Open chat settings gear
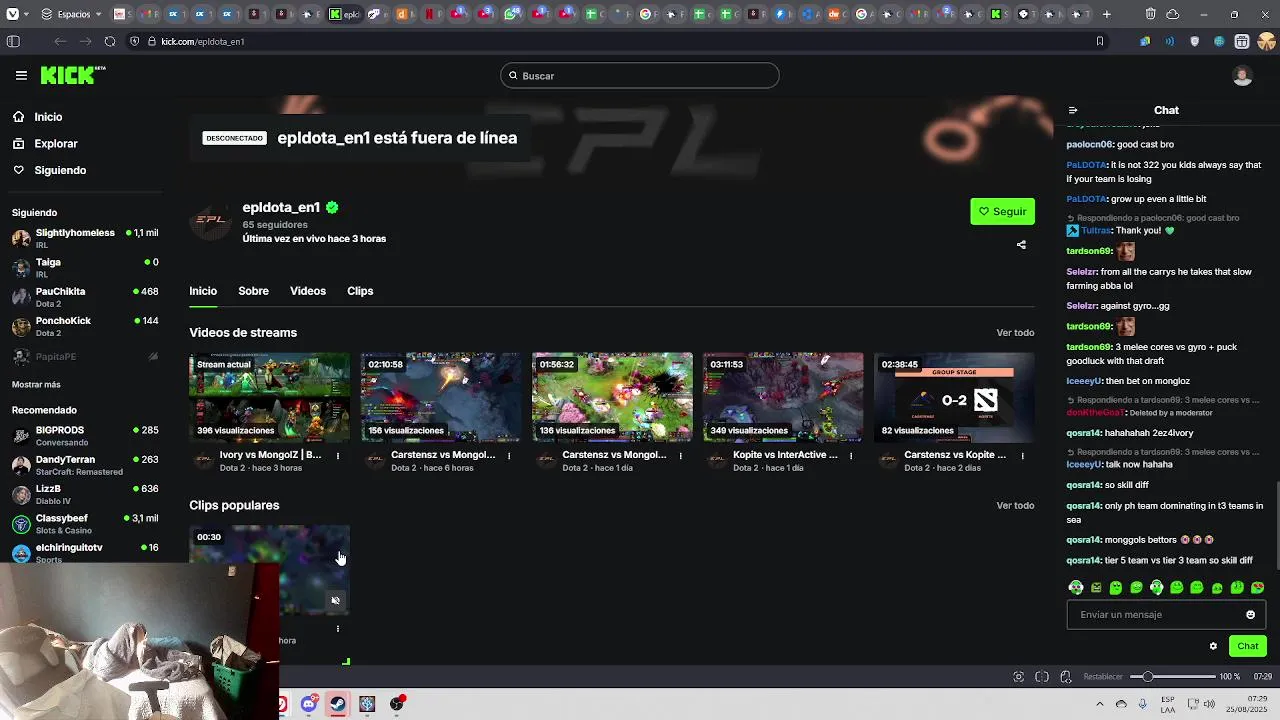 pos(1213,646)
